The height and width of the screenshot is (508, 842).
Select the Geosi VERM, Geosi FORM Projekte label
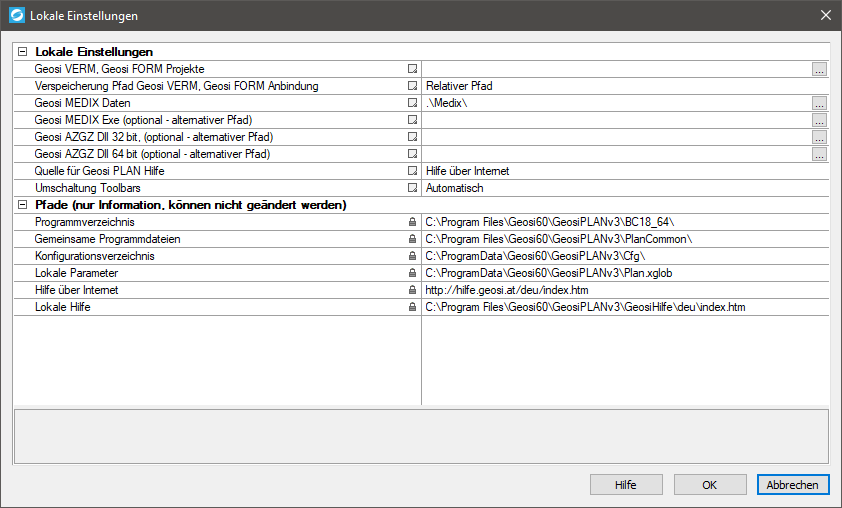[x=120, y=69]
